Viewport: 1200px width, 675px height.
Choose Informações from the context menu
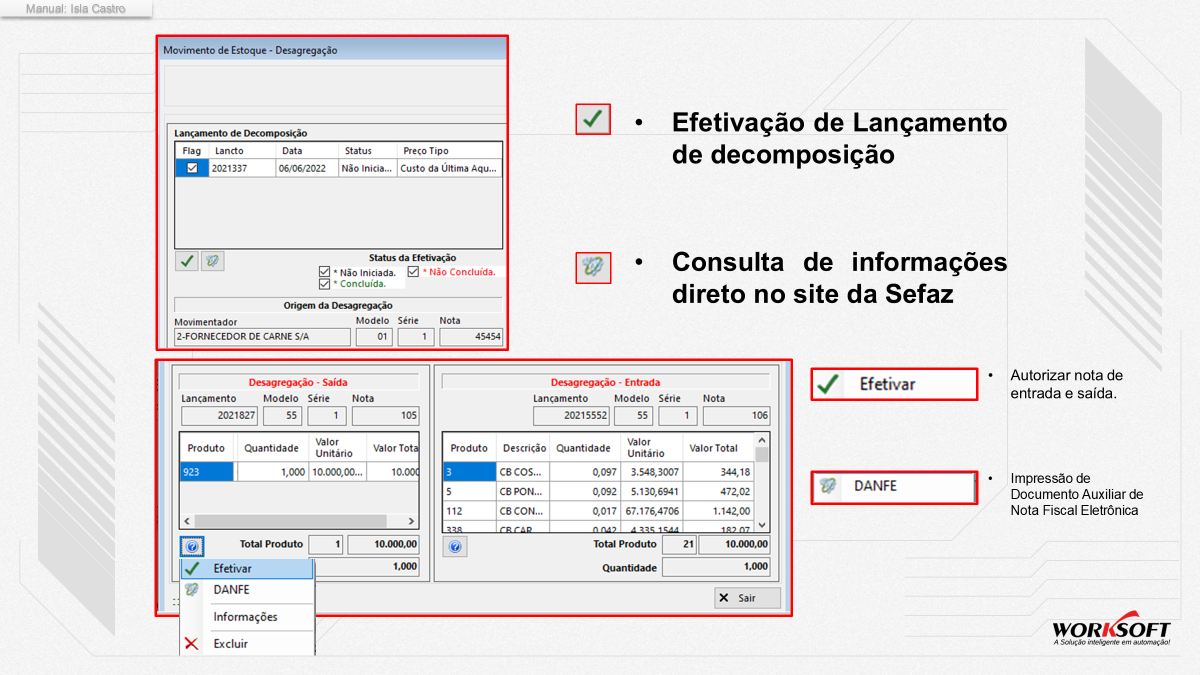[247, 617]
